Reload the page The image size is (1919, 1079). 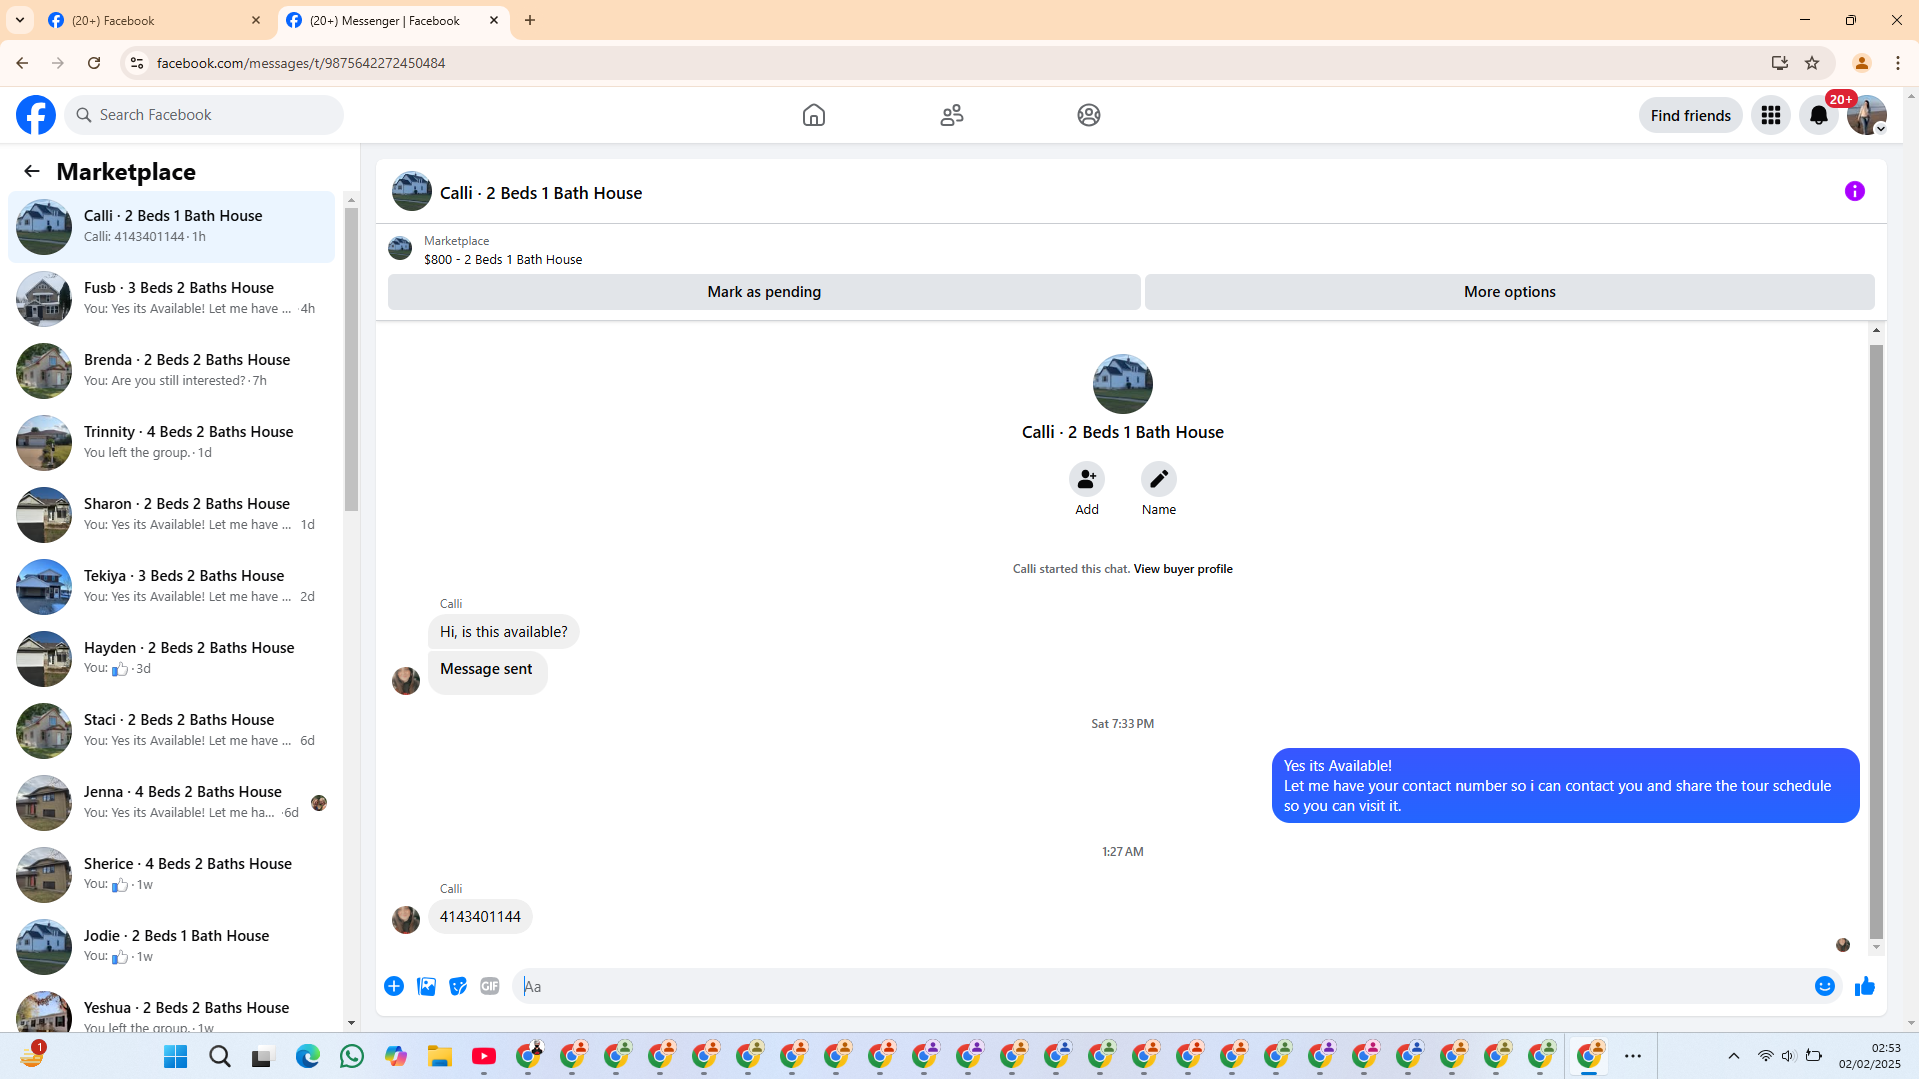(x=94, y=63)
